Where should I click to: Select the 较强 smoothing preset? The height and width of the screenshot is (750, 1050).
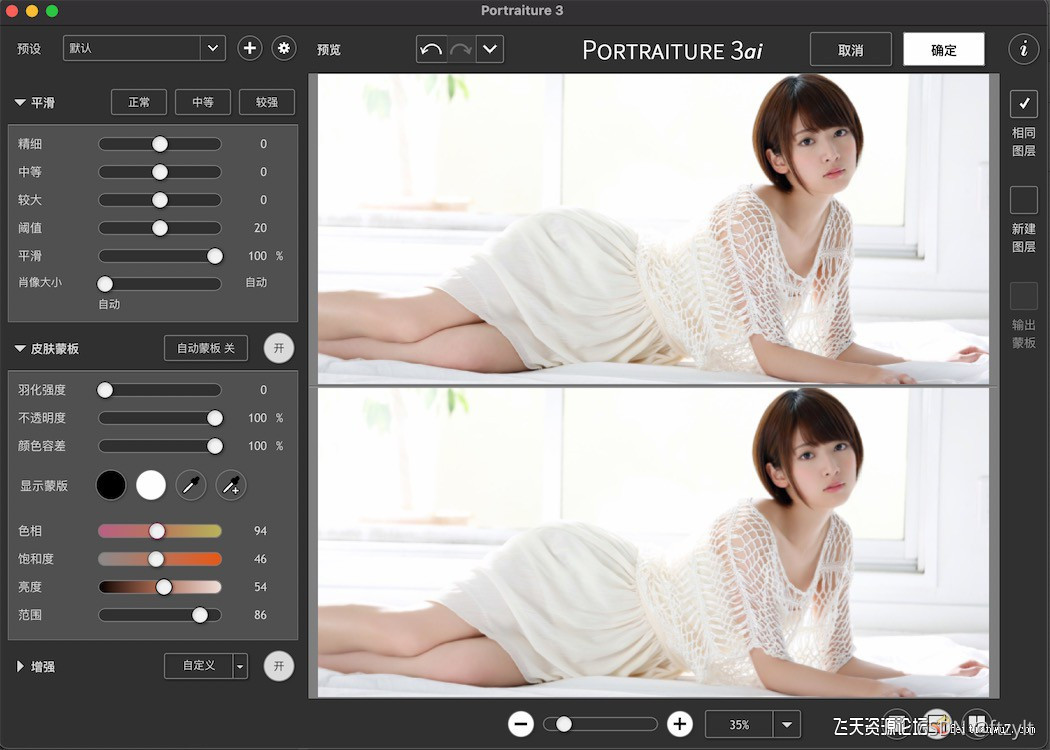pyautogui.click(x=267, y=102)
